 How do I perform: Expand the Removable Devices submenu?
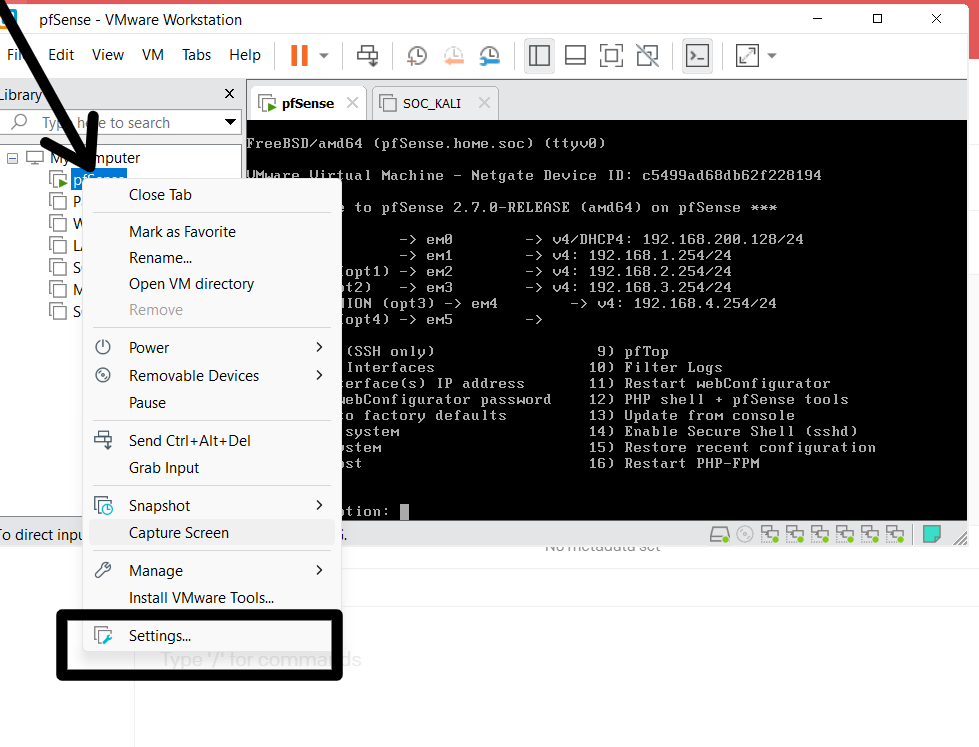212,375
